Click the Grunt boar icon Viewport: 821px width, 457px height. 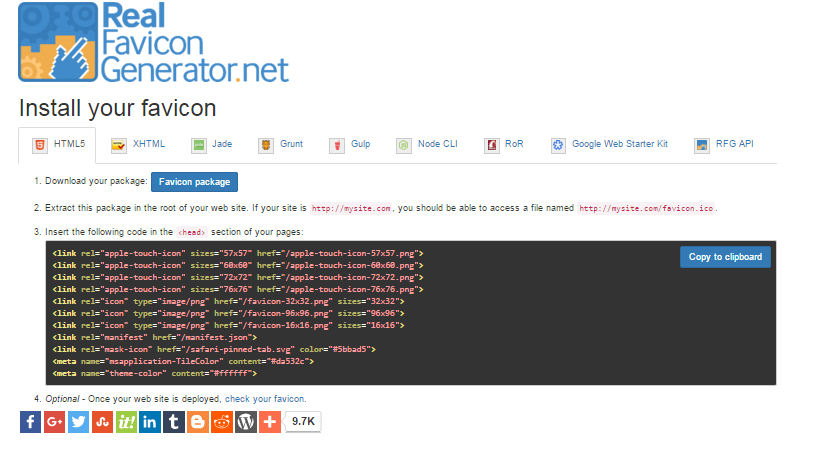click(x=266, y=146)
